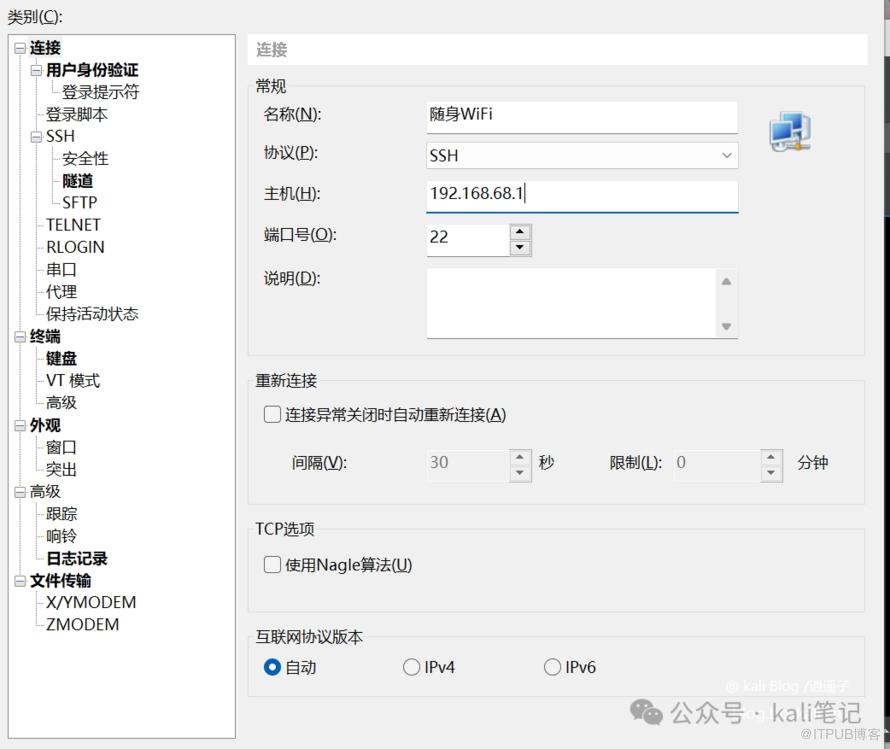Open the 协议 SSH dropdown

point(726,156)
